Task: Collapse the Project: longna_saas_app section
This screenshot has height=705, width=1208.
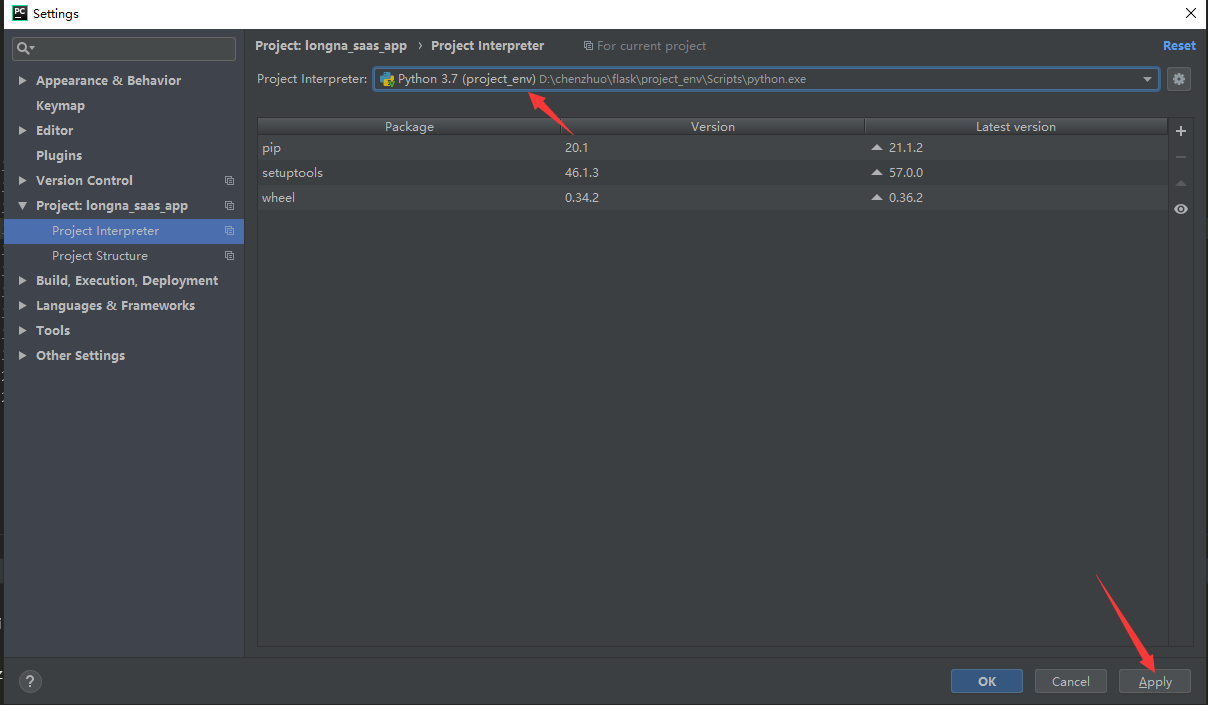Action: click(23, 206)
